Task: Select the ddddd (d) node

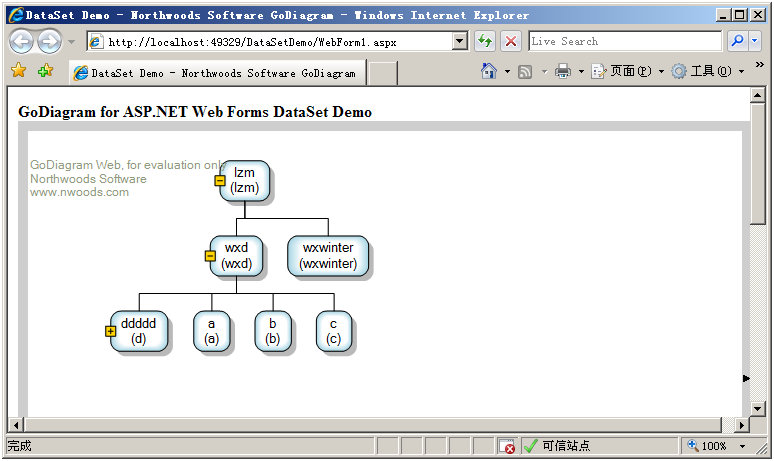Action: click(x=139, y=331)
